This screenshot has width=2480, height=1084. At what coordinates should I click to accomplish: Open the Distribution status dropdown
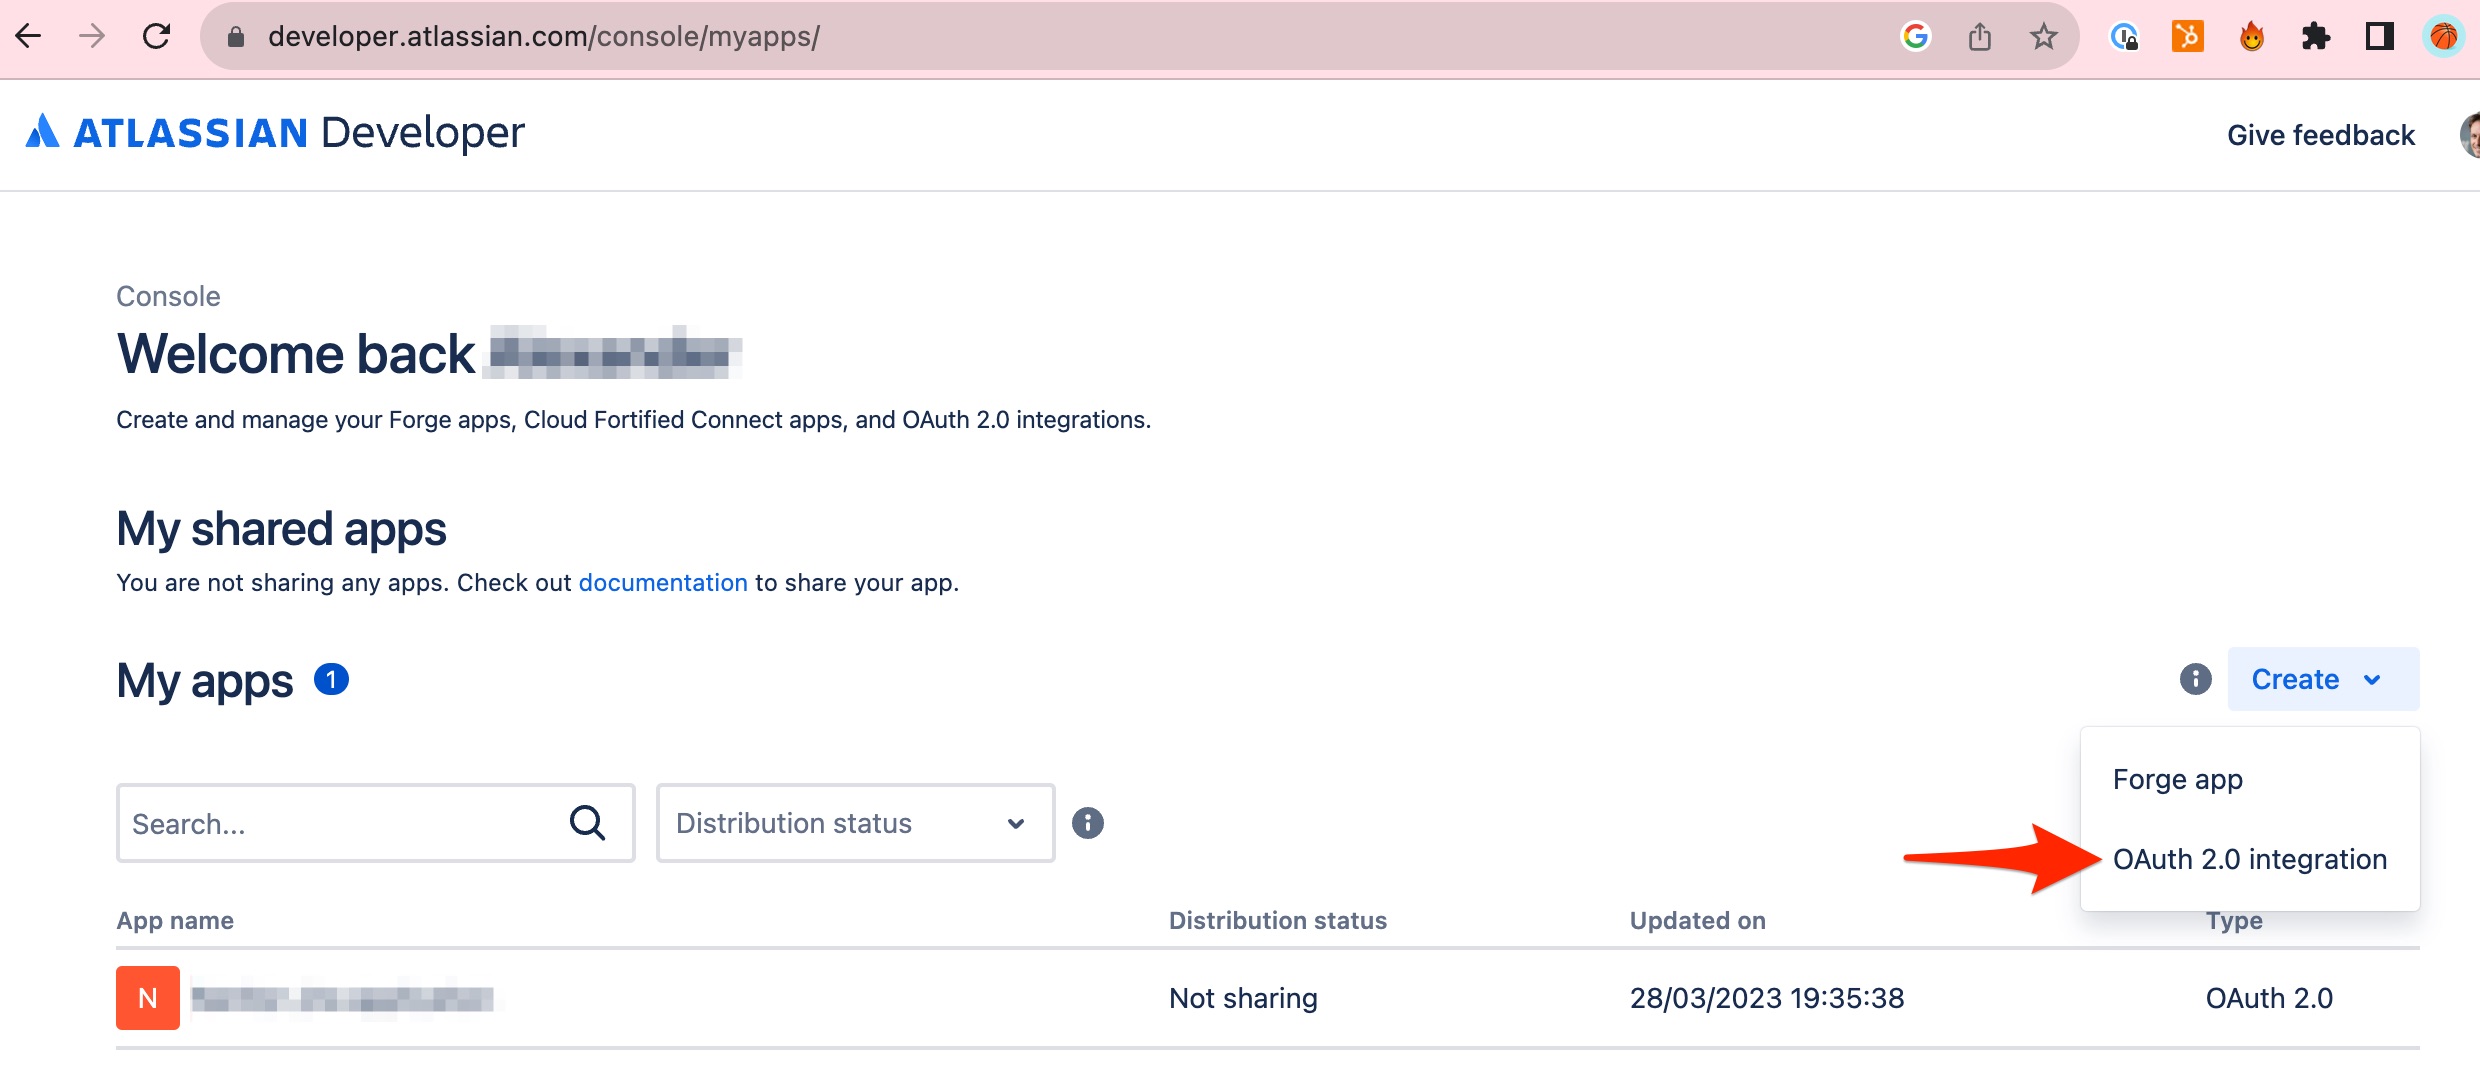[x=854, y=822]
